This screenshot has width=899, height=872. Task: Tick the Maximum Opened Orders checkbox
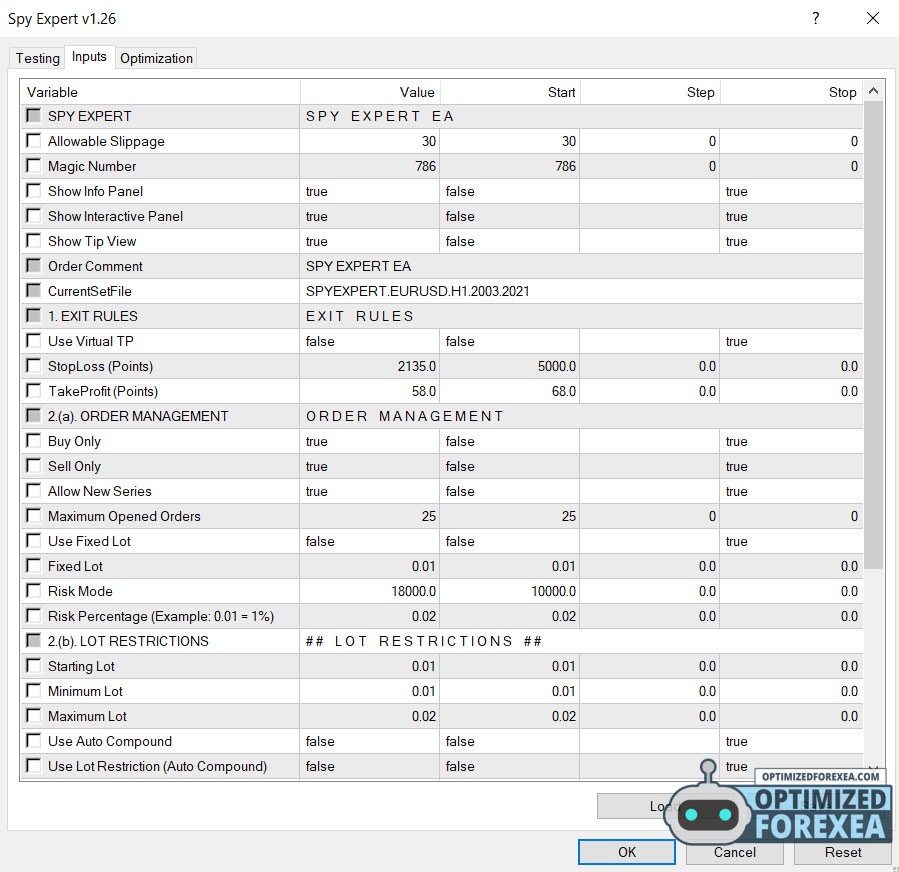(34, 515)
